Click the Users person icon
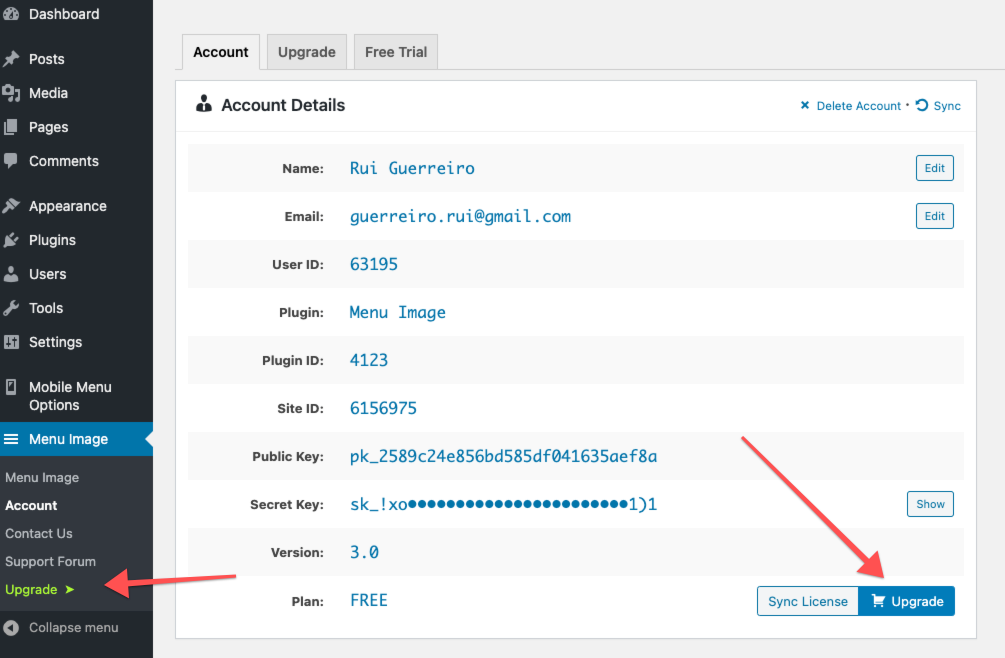Screen dimensions: 1005x658 pos(11,274)
